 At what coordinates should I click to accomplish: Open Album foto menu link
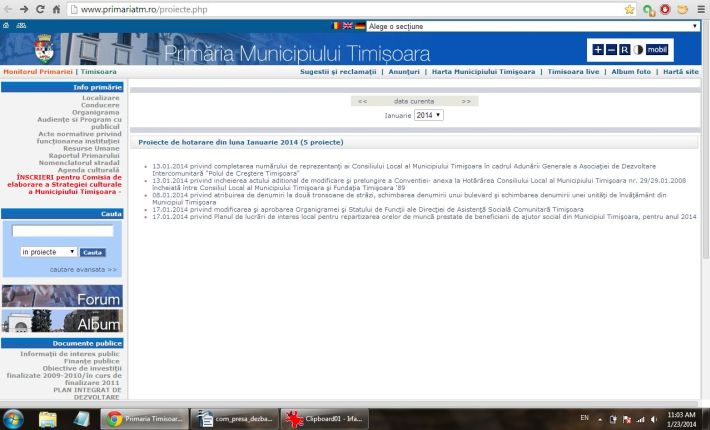click(x=631, y=72)
